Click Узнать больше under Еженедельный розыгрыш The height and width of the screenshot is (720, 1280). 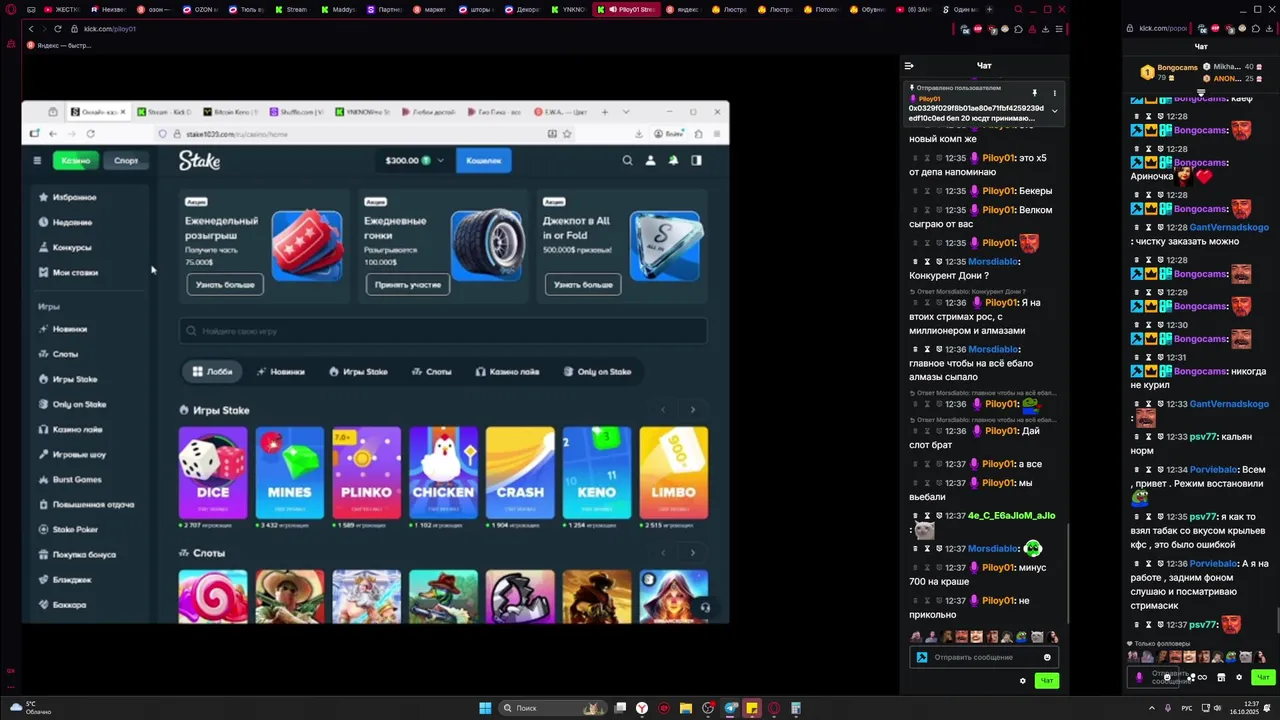pyautogui.click(x=225, y=284)
